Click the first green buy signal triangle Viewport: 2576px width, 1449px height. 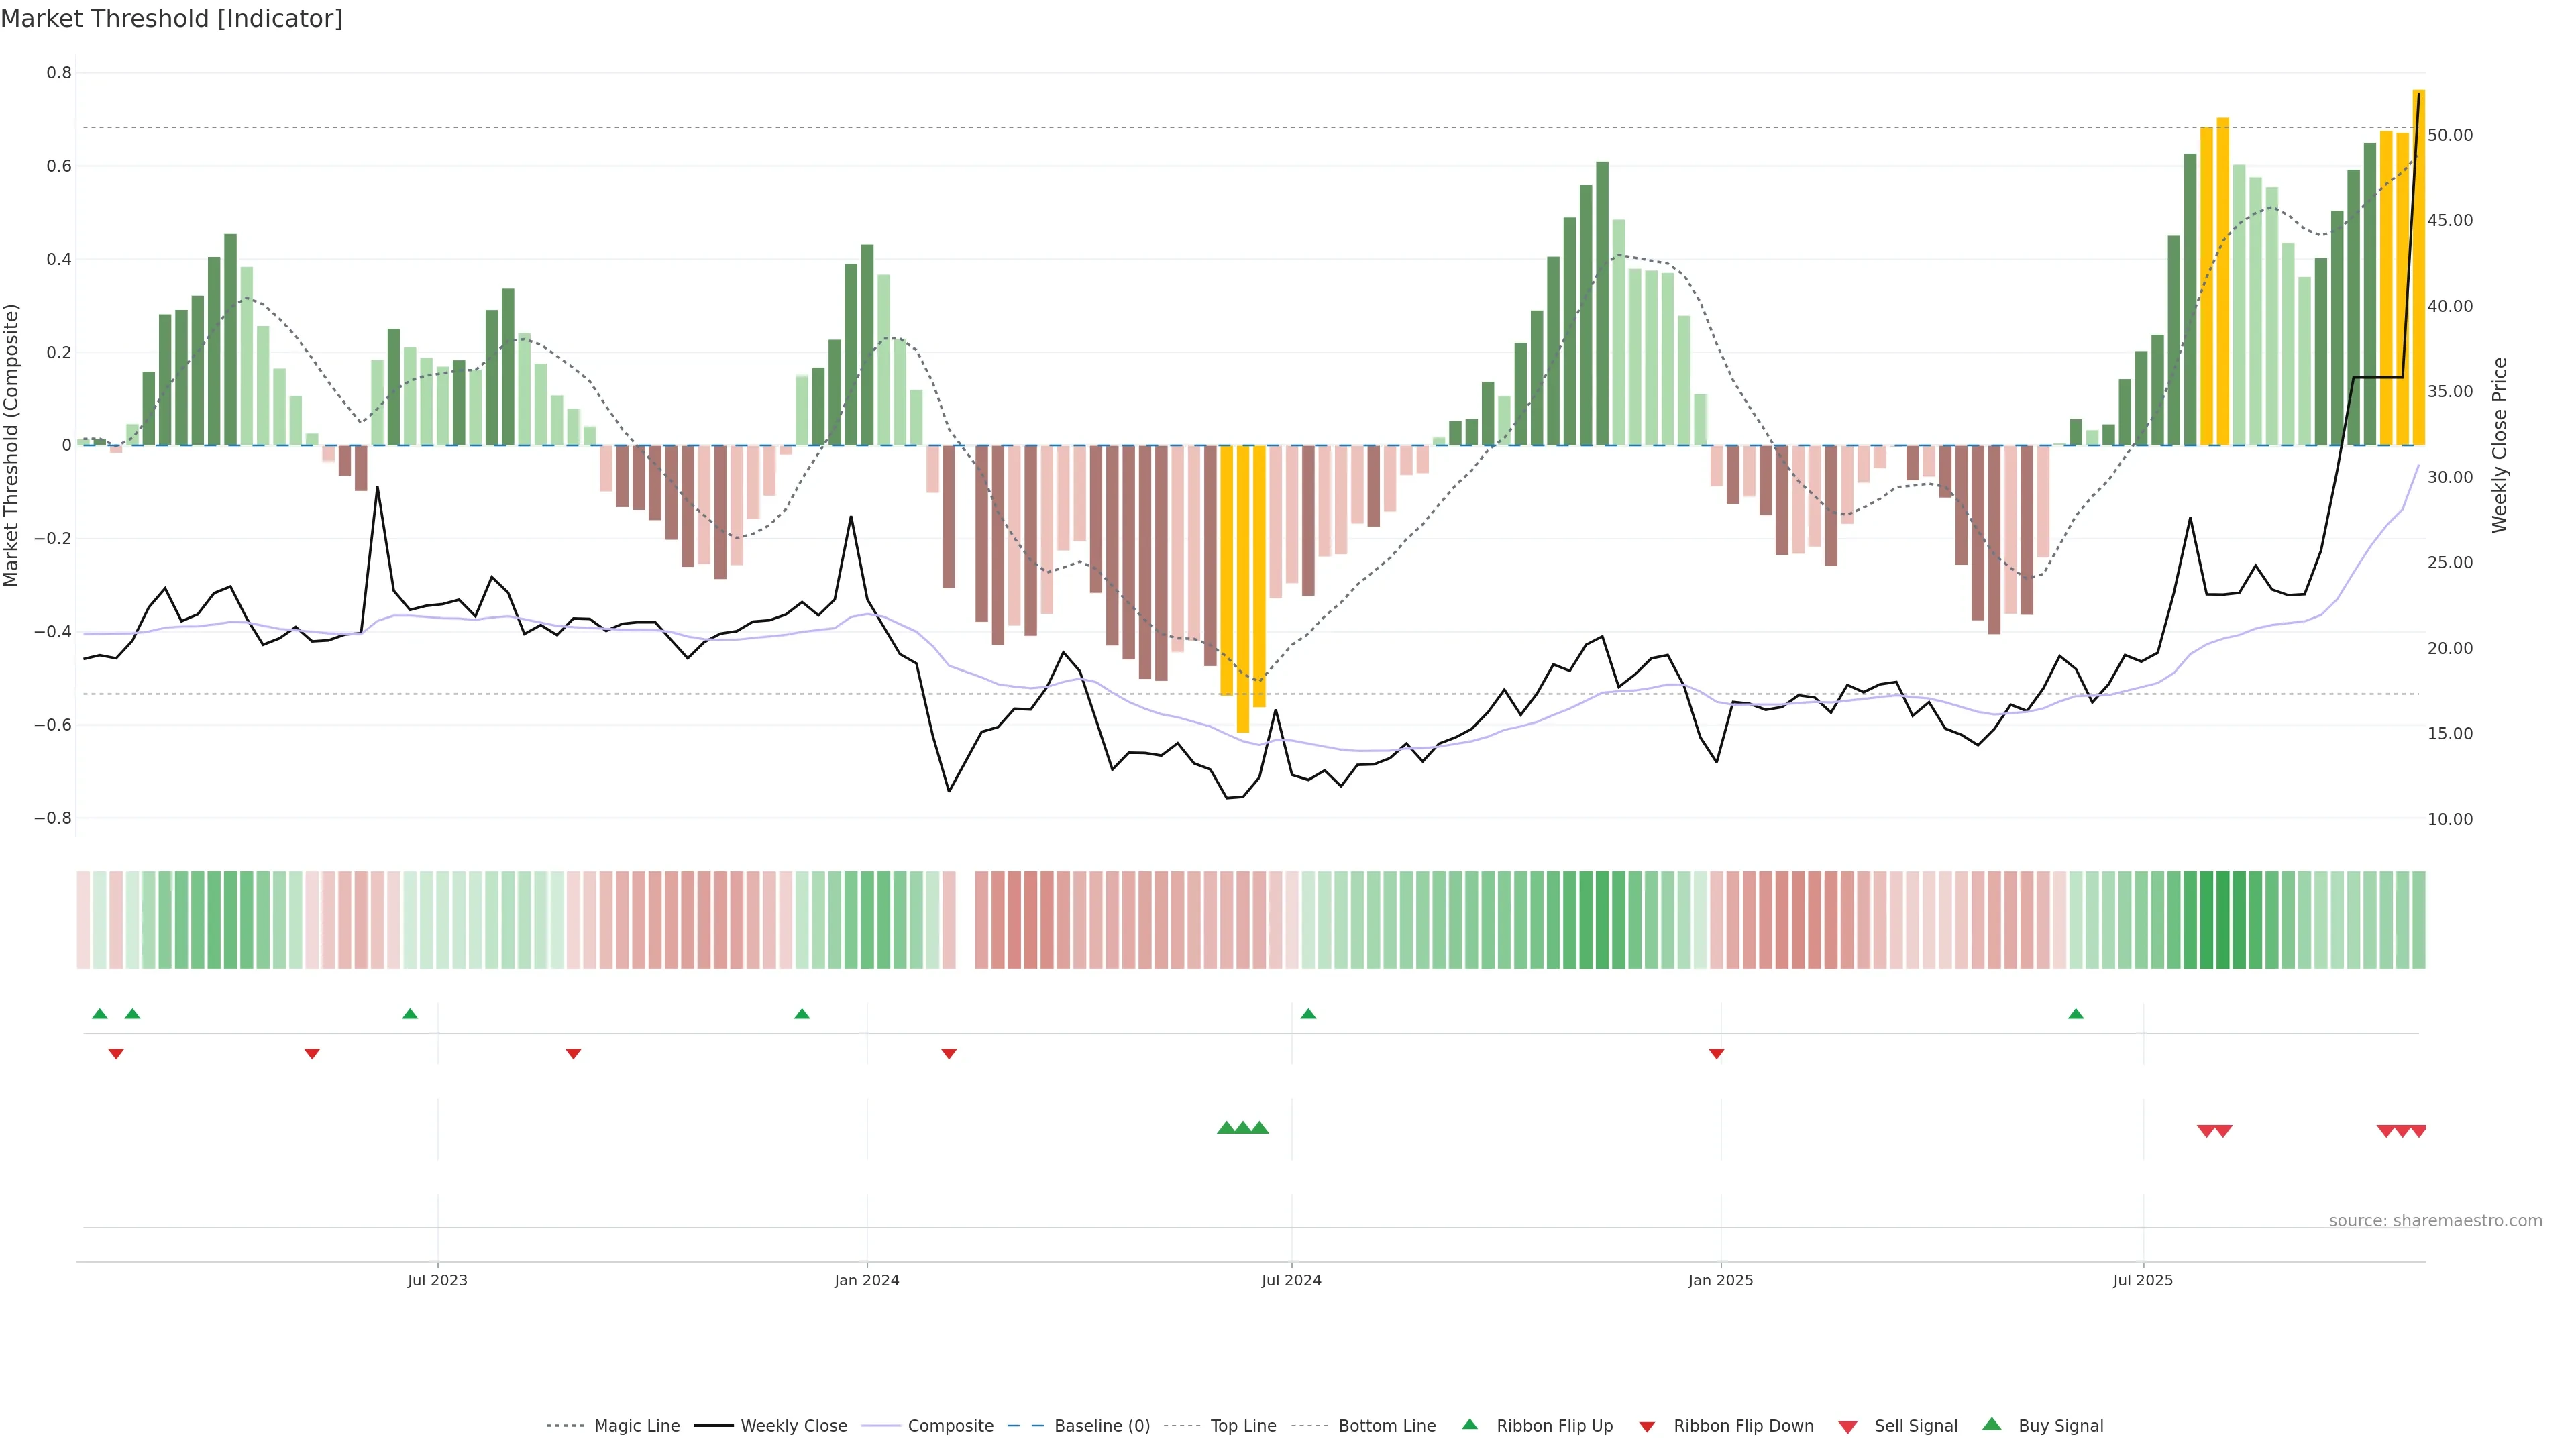point(1226,1128)
